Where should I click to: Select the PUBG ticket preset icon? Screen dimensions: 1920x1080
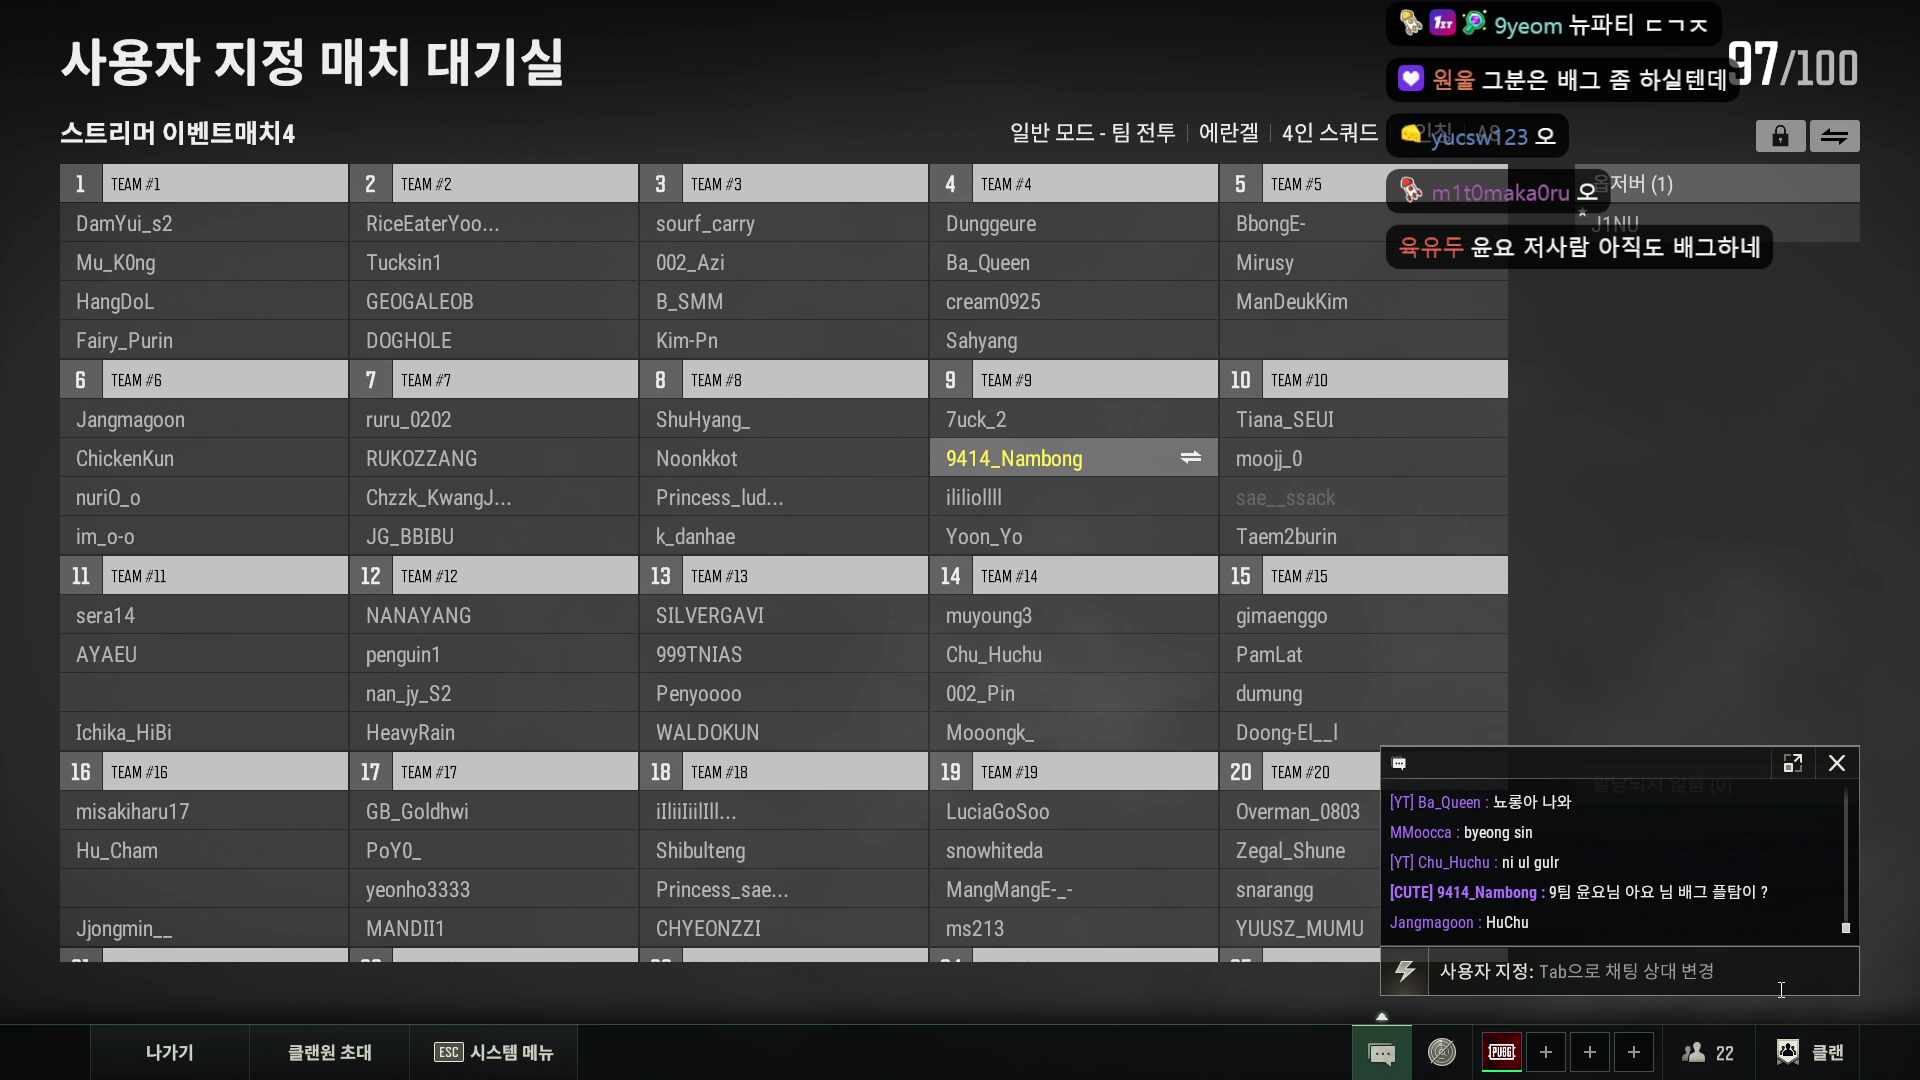(1503, 1052)
